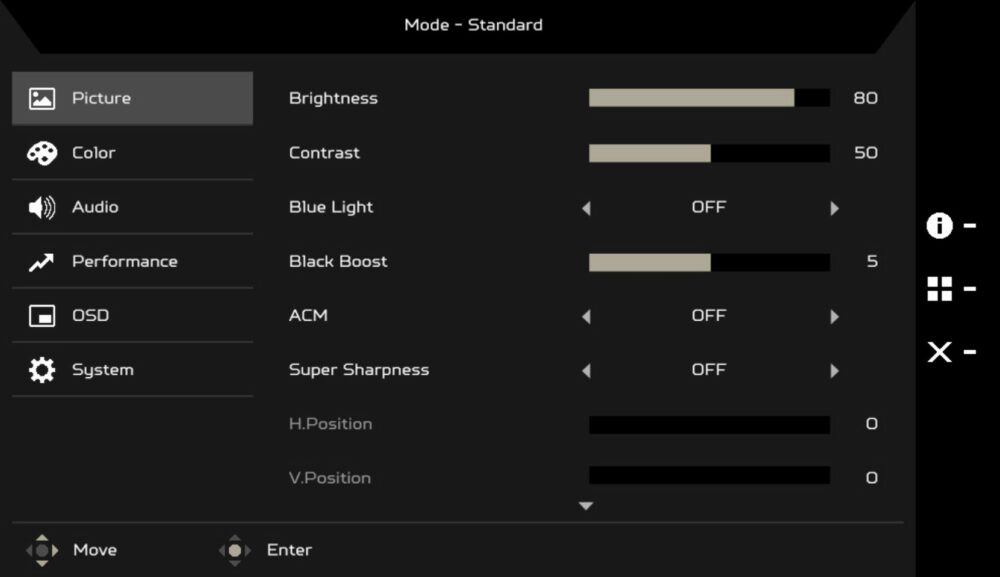Select the Performance menu item label

click(124, 261)
